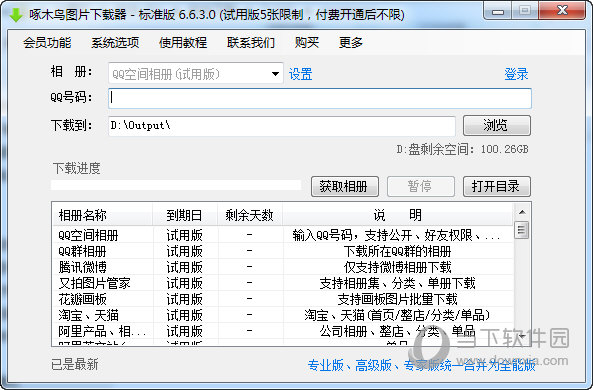Click the green download arrow app icon
The height and width of the screenshot is (390, 593).
16,14
